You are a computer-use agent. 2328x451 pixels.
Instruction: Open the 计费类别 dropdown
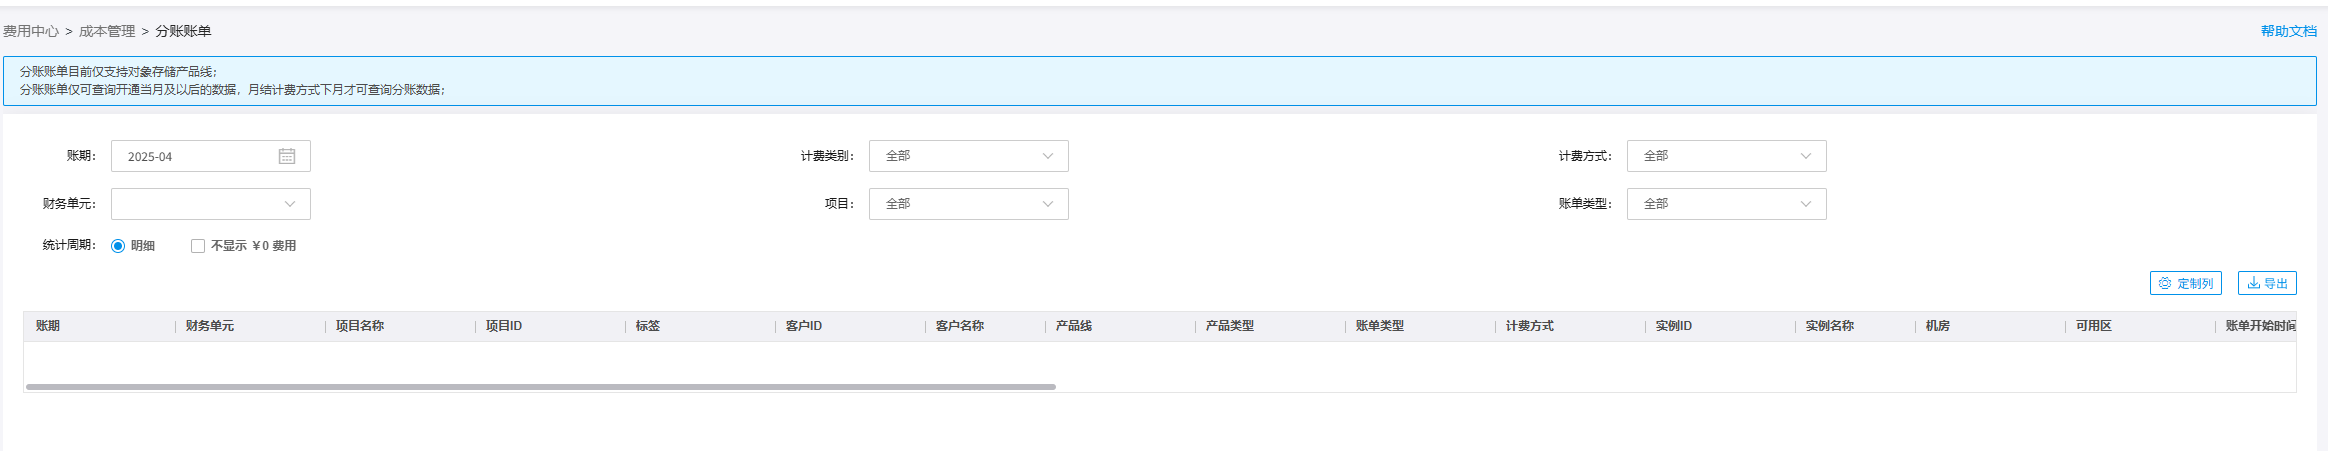click(968, 156)
